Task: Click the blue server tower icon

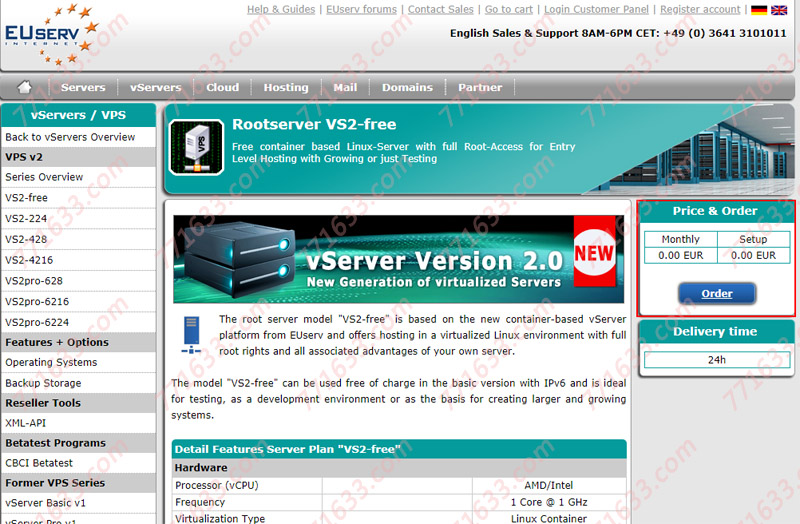Action: tap(191, 335)
